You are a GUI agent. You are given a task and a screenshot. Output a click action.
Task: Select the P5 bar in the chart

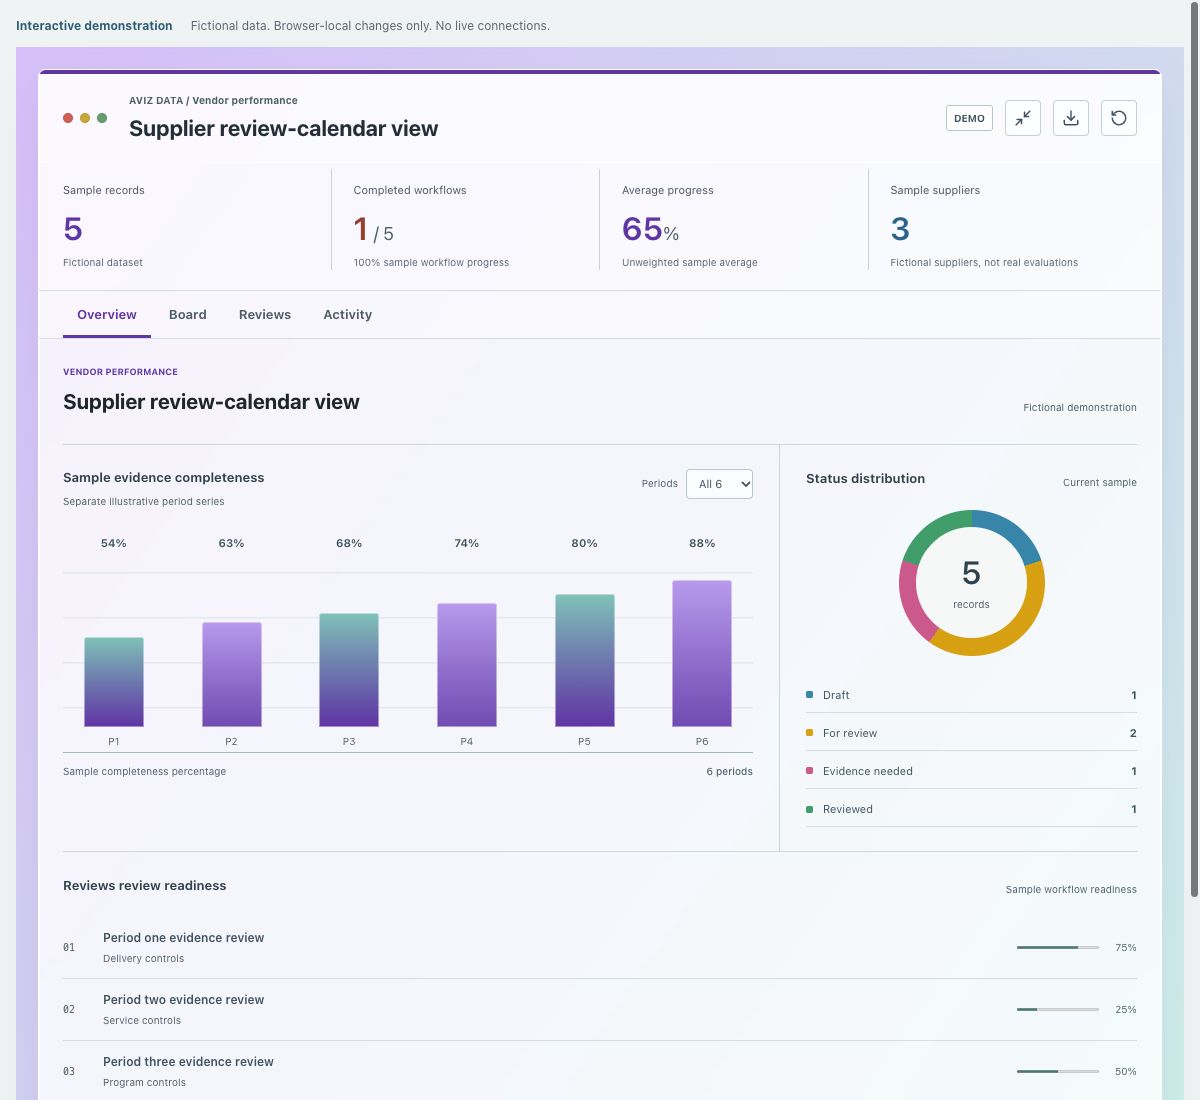click(x=585, y=660)
